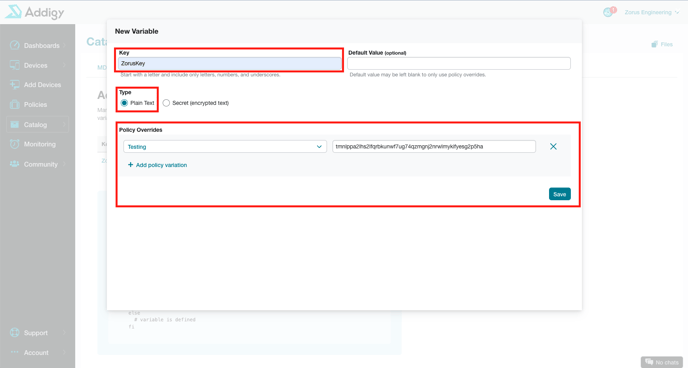Expand the Zorus Engineering account menu
This screenshot has width=688, height=368.
pos(652,12)
